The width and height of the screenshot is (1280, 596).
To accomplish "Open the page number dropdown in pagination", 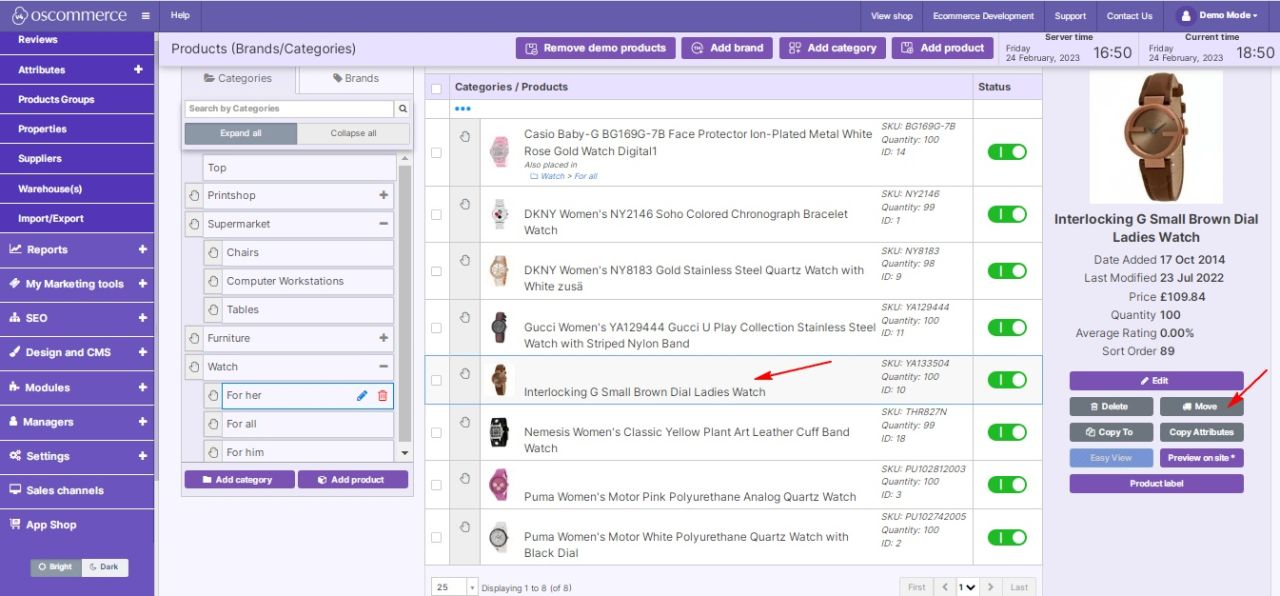I will click(x=967, y=587).
